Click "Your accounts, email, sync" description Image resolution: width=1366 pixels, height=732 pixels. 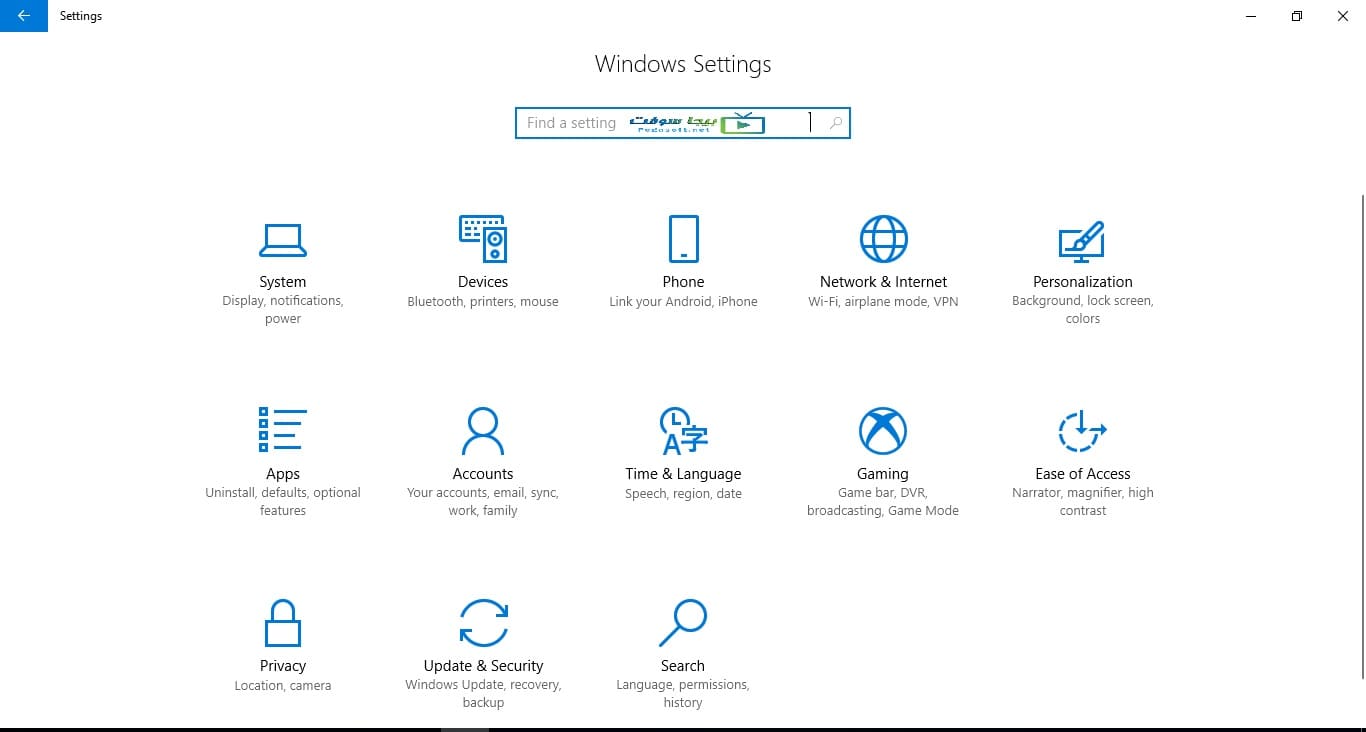(x=483, y=502)
